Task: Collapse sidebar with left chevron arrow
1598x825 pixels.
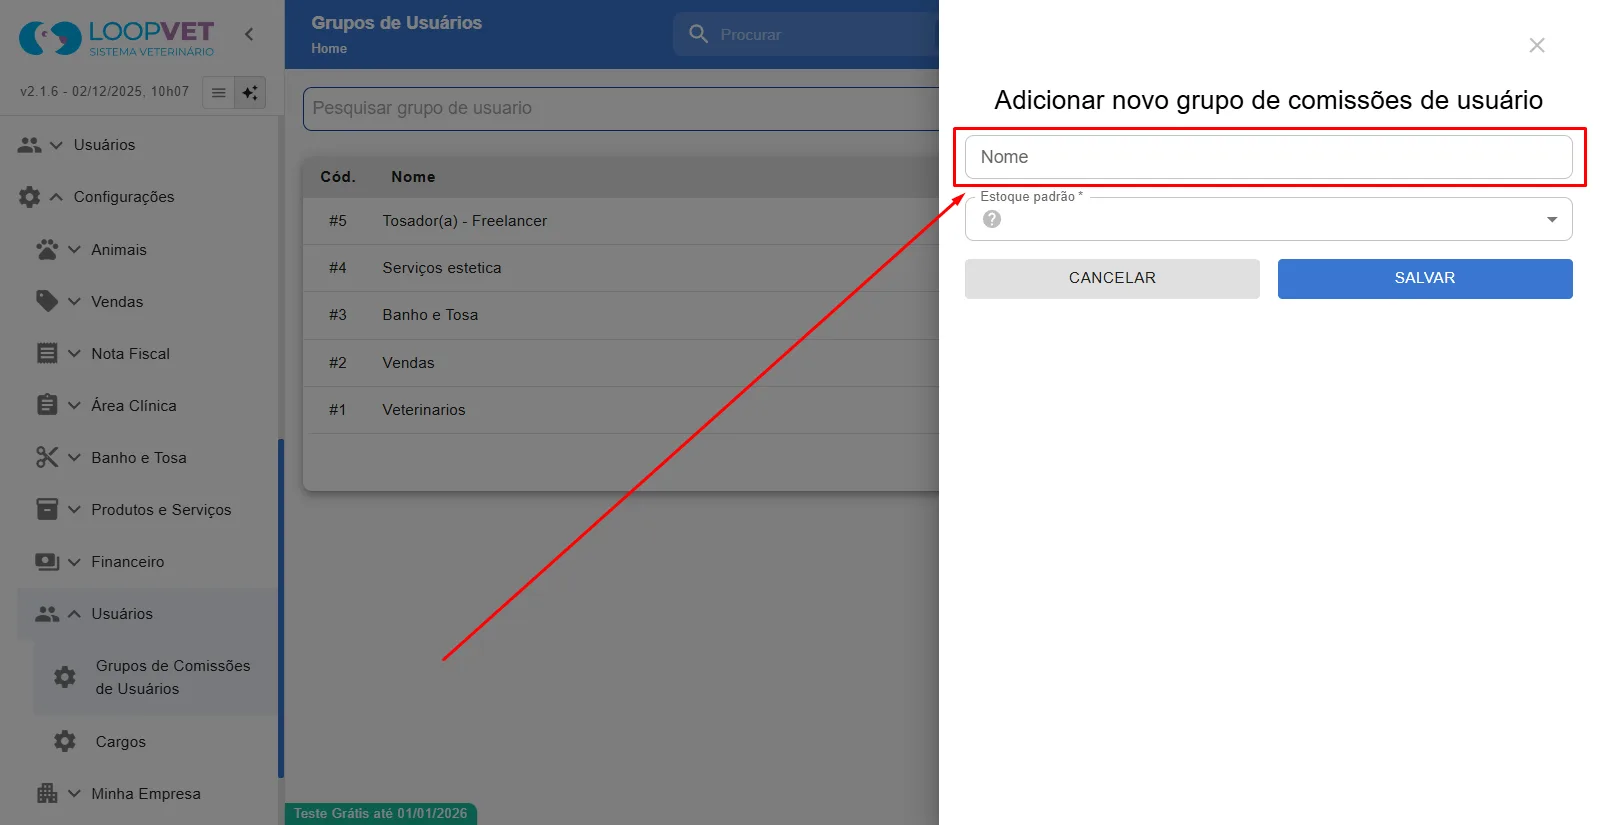Action: pos(249,34)
